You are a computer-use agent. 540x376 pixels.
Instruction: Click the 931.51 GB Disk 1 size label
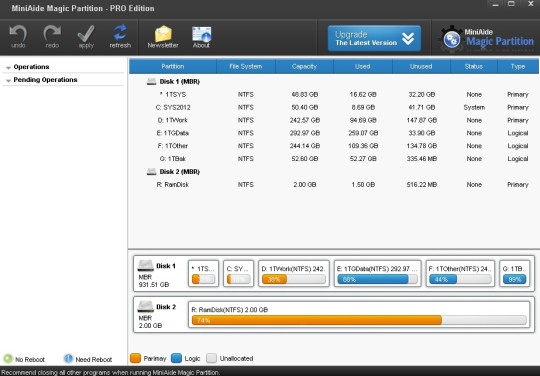(x=154, y=285)
